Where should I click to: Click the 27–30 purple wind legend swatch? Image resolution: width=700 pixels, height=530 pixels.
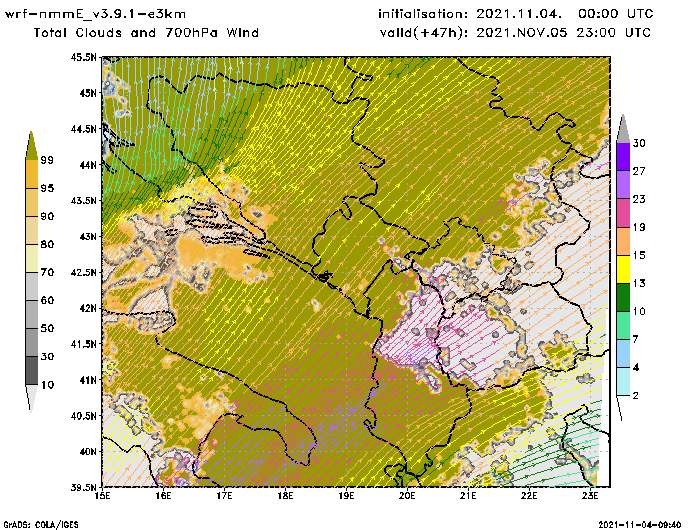click(x=623, y=157)
